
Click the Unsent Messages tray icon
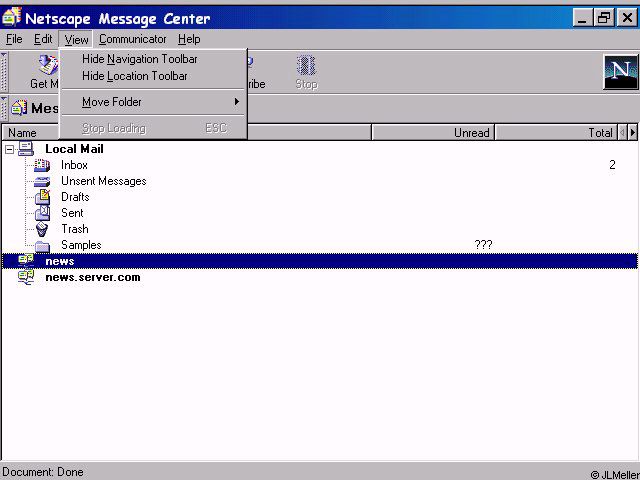42,181
